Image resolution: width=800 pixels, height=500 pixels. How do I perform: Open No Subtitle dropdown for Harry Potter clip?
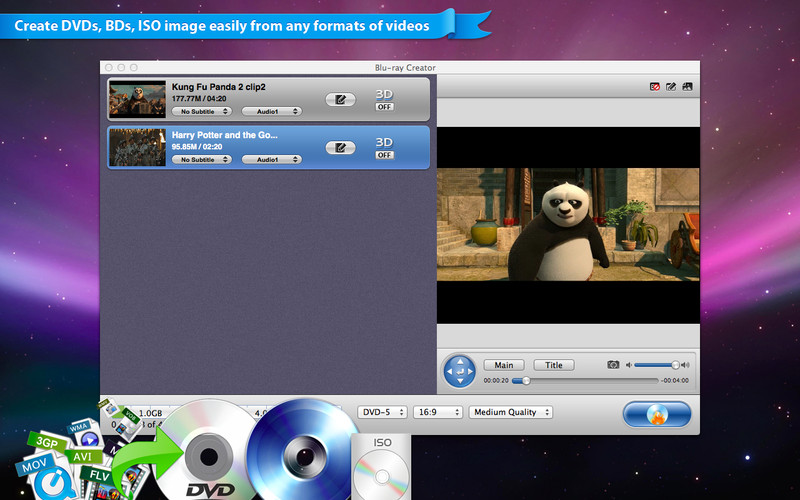[202, 160]
